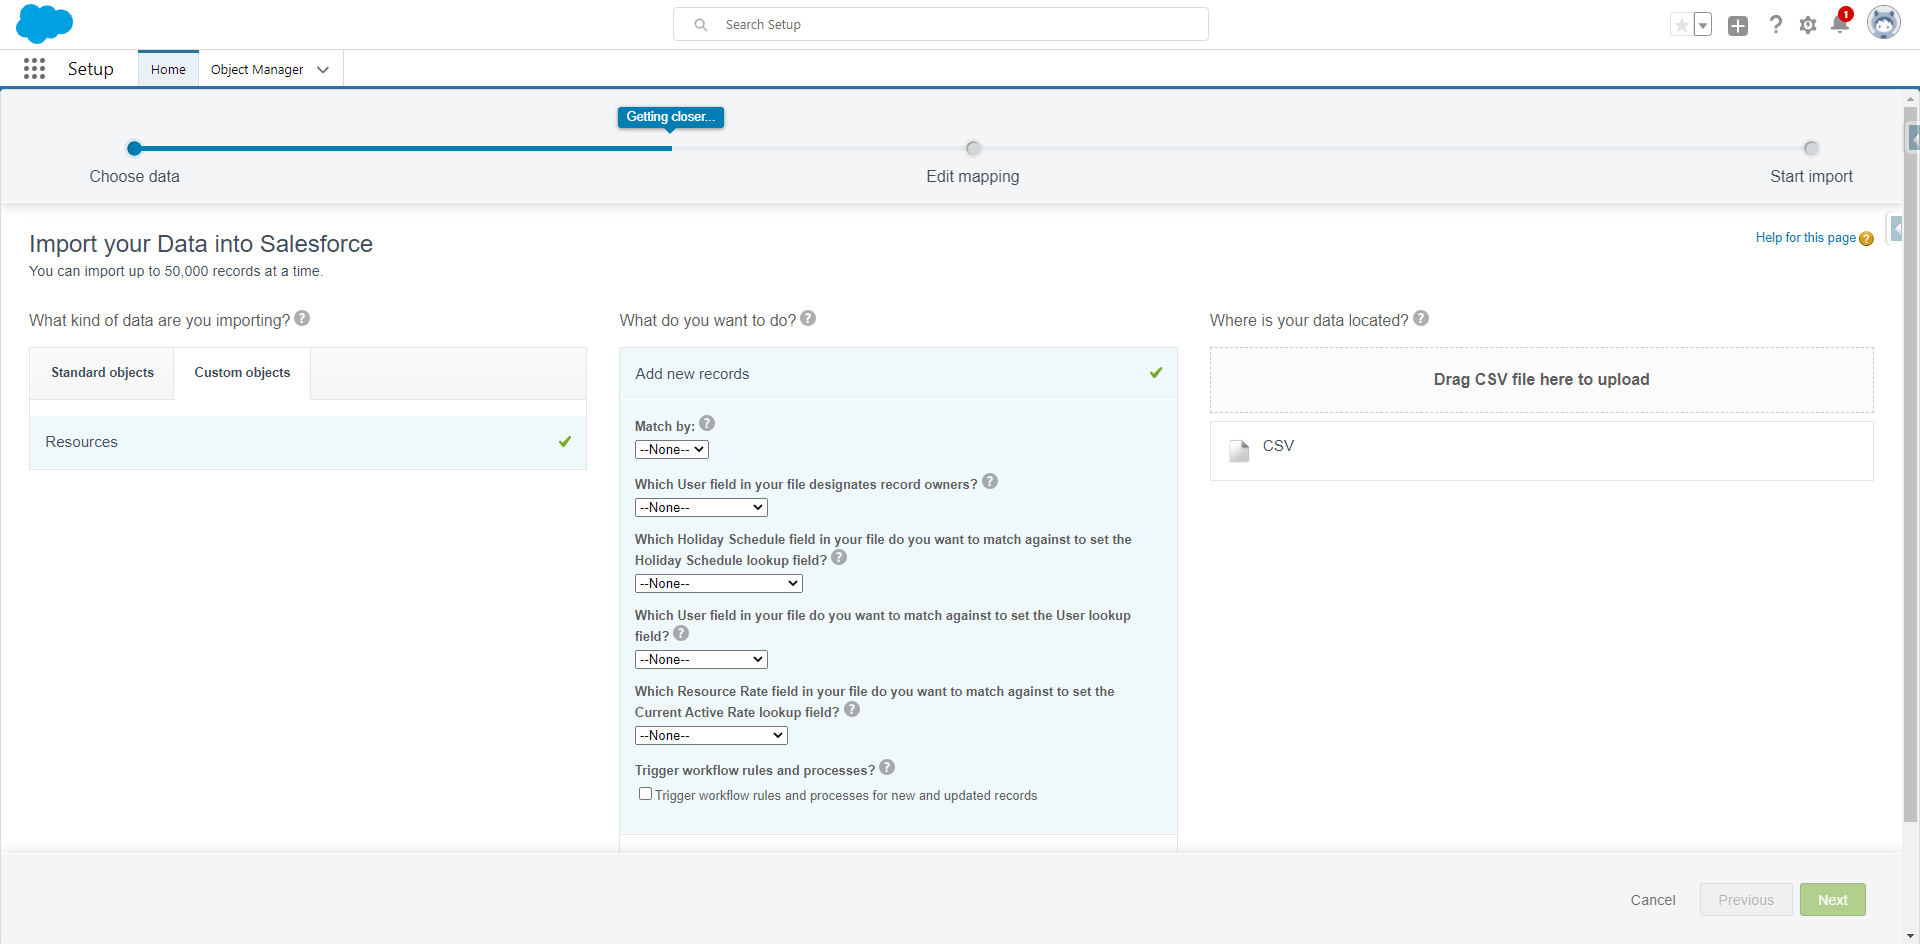This screenshot has width=1920, height=944.
Task: Click the Previous button
Action: [1746, 900]
